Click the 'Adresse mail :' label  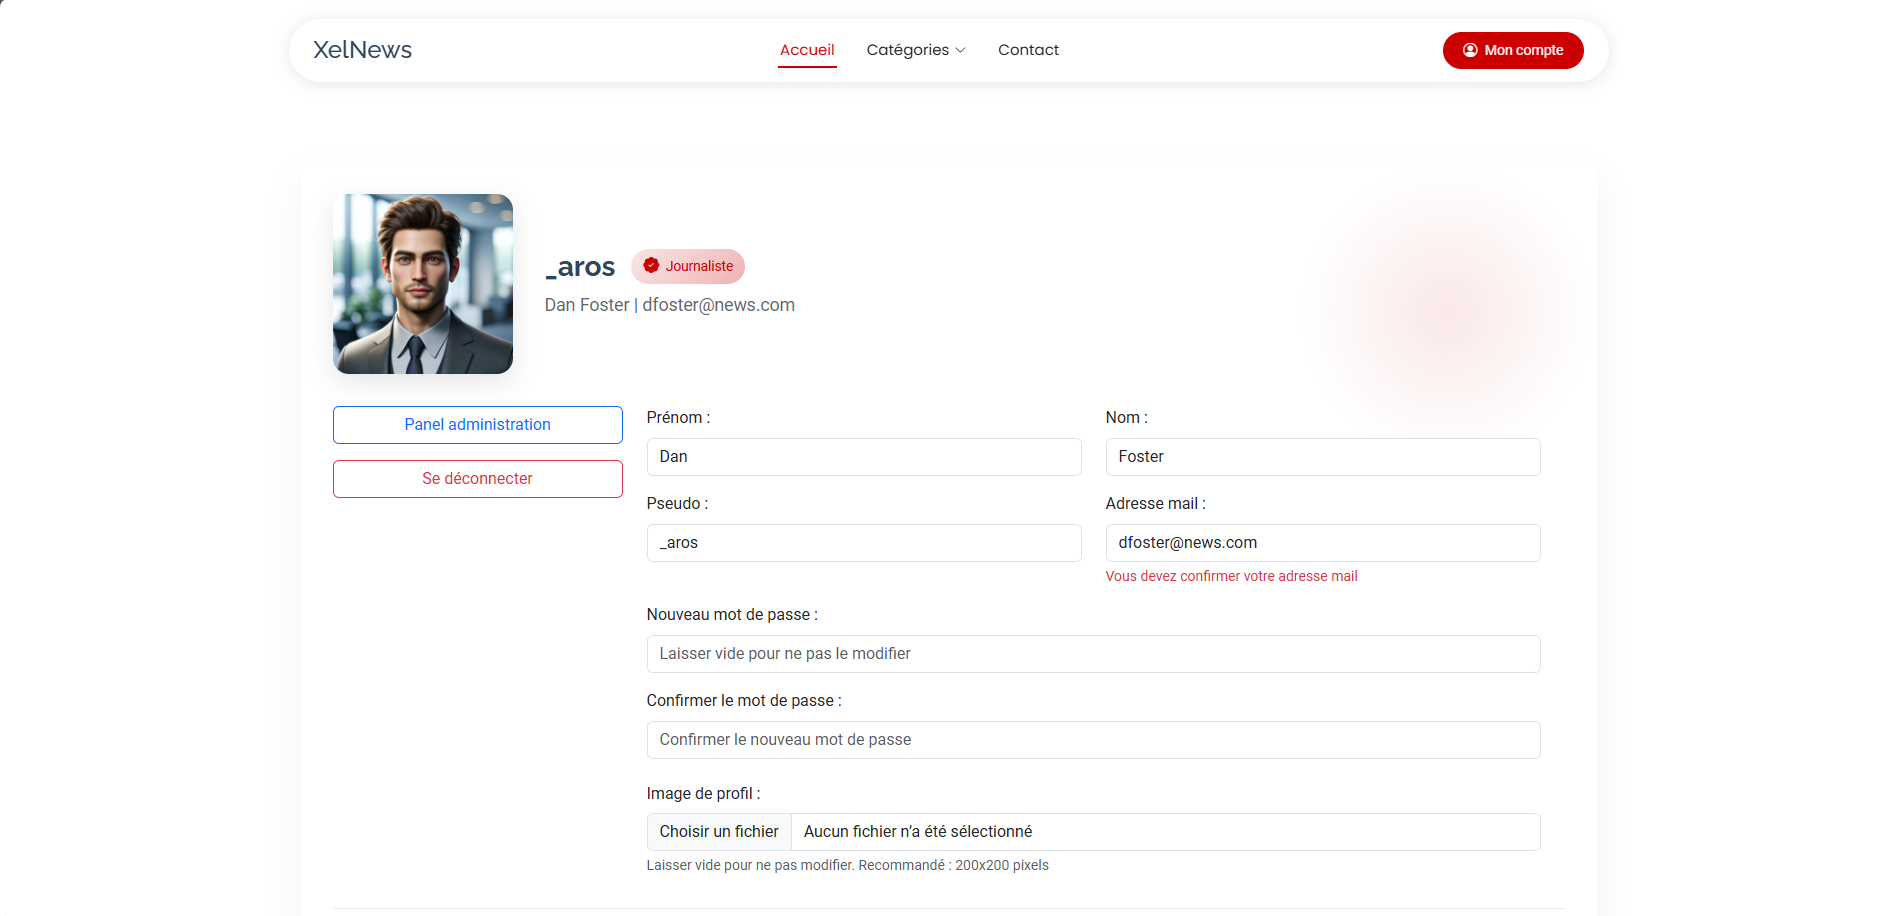click(1155, 504)
